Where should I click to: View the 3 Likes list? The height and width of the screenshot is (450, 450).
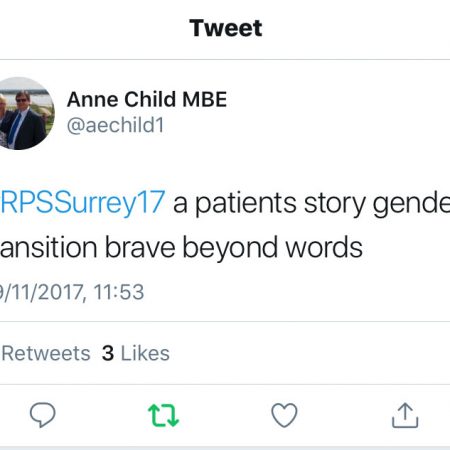point(136,353)
